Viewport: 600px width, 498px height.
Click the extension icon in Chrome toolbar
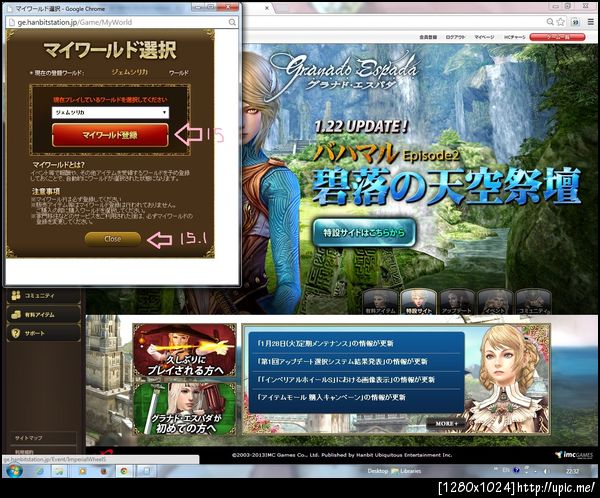[x=575, y=22]
